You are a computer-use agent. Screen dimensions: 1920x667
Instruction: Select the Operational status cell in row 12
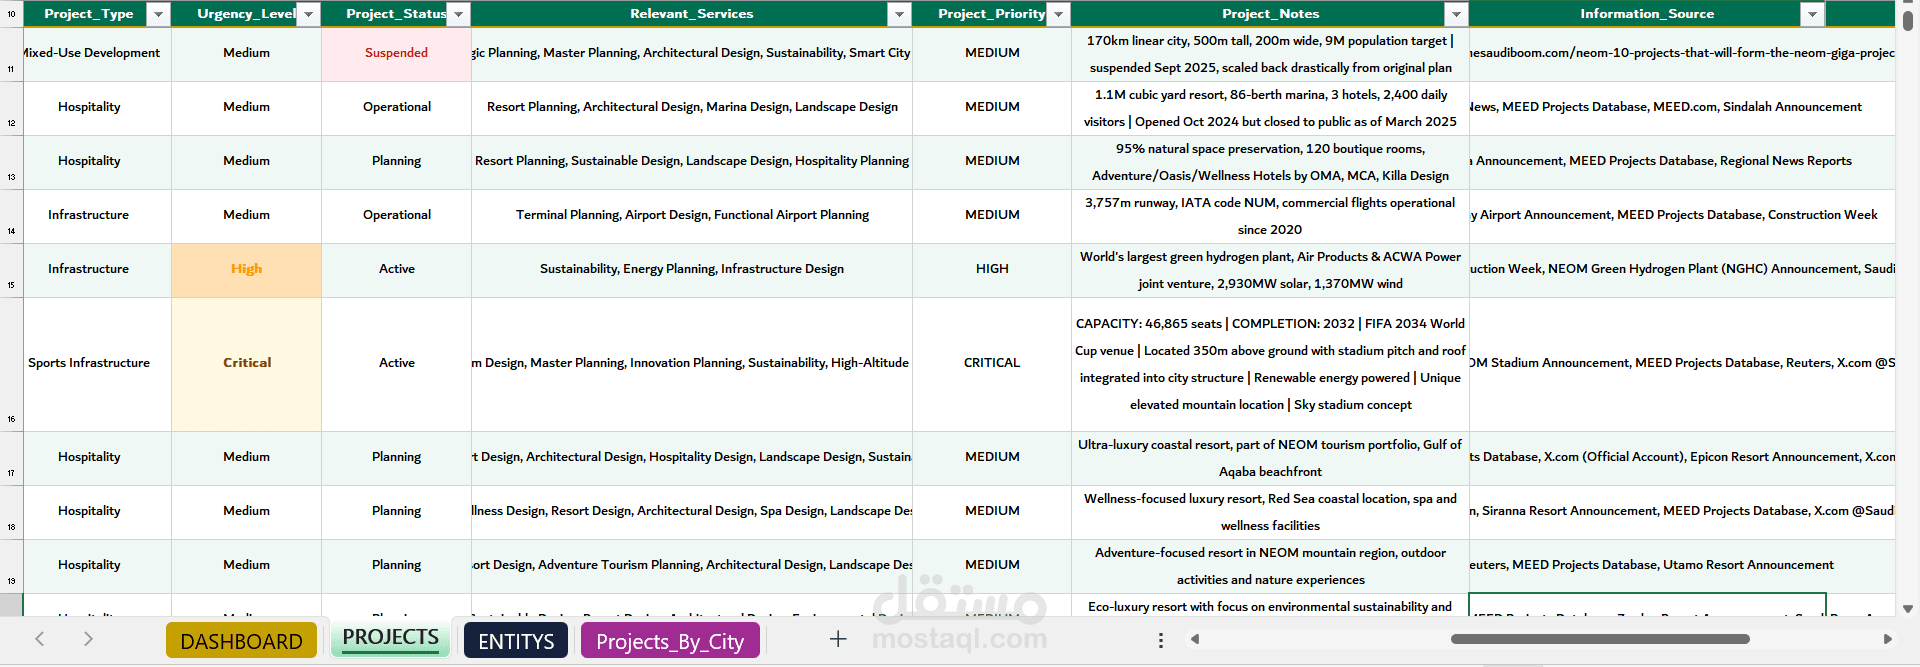(x=396, y=108)
